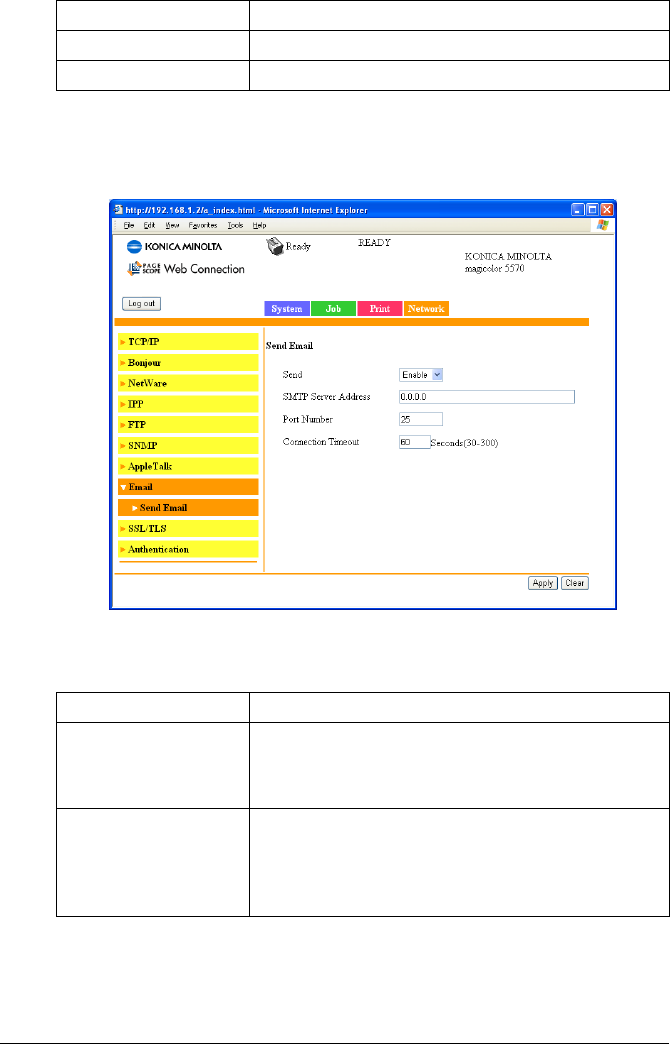
Task: Click the Clear button
Action: coord(575,583)
